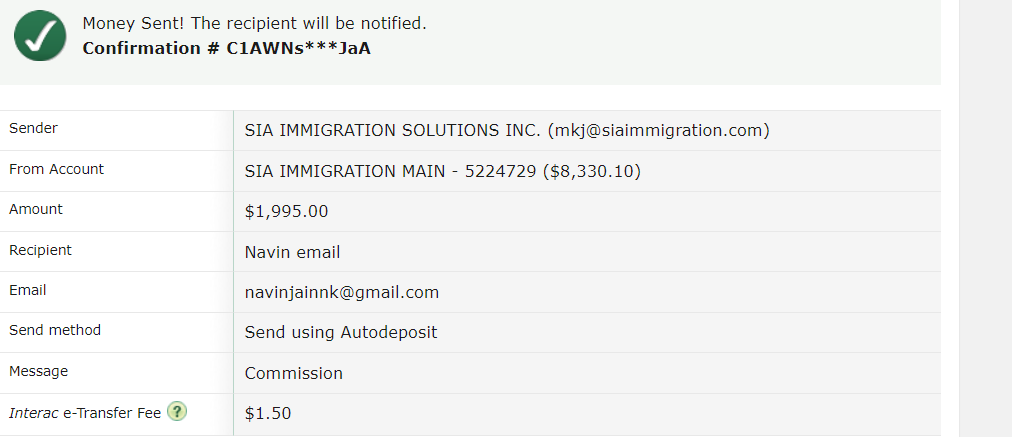Viewport: 1012px width, 437px height.
Task: Click the Send method label
Action: point(55,330)
